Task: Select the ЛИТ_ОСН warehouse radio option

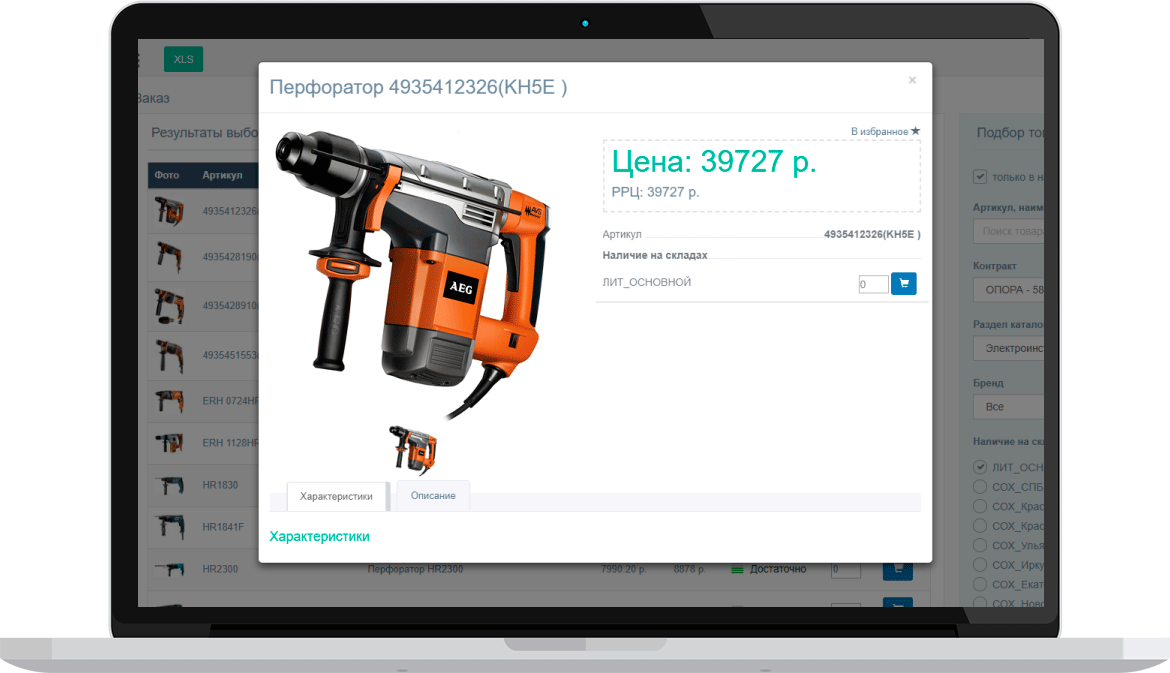Action: click(980, 467)
